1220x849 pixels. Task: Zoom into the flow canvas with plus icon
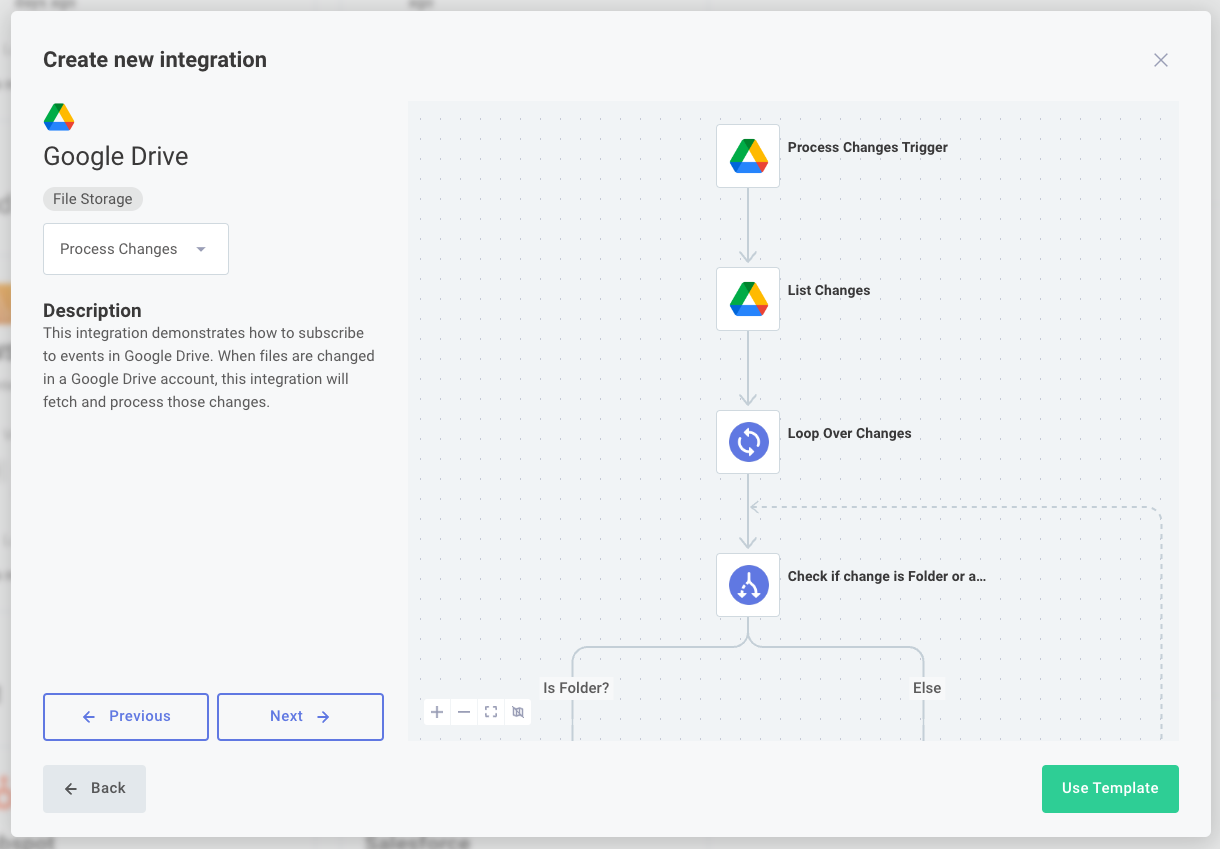pos(437,712)
